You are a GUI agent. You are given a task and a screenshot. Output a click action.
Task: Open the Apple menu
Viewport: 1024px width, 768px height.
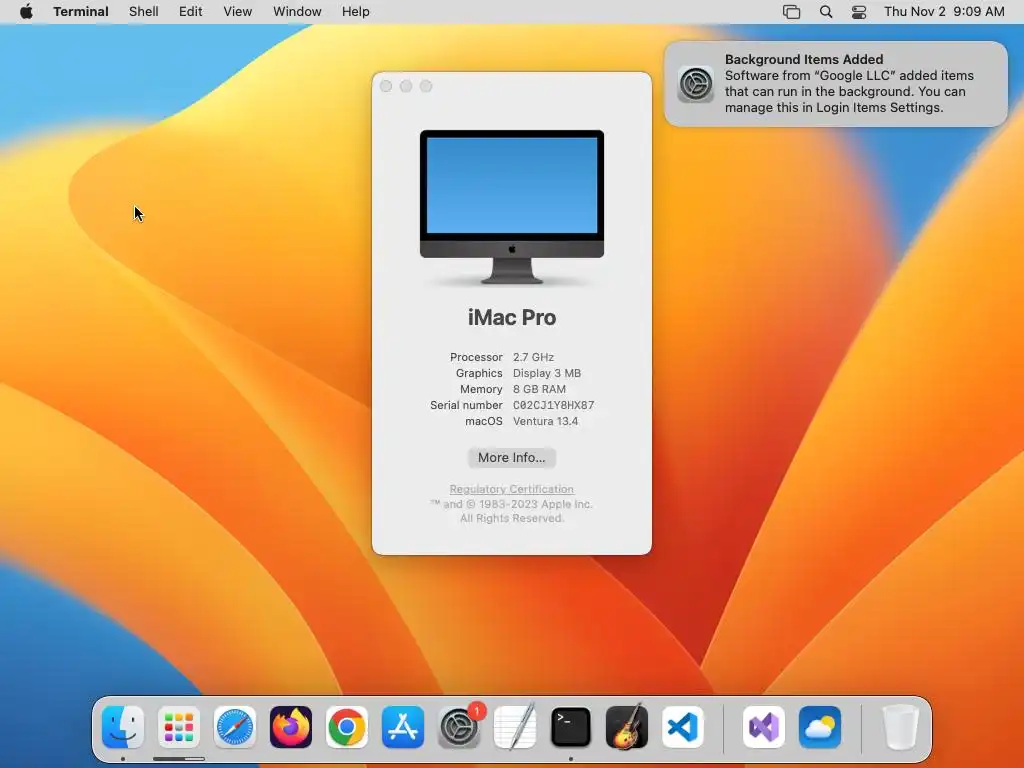(x=26, y=12)
